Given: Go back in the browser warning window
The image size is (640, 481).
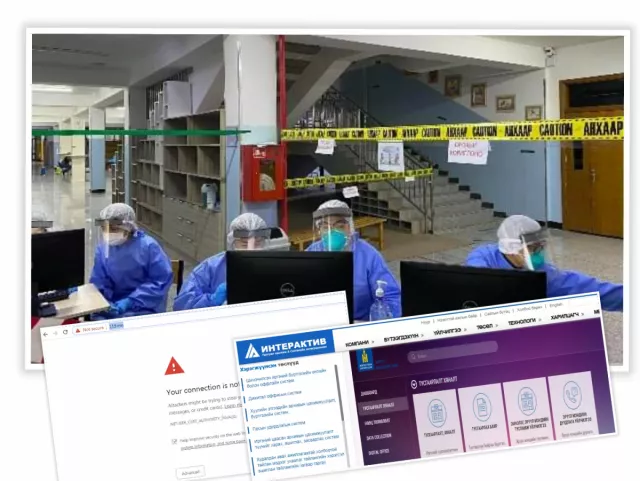Looking at the screenshot, I should point(46,334).
